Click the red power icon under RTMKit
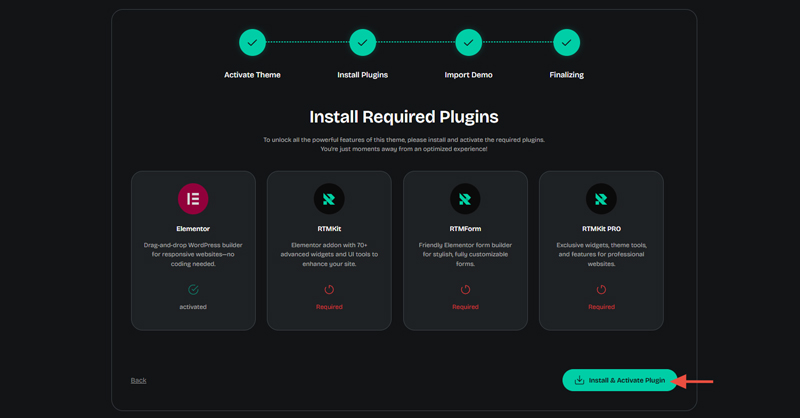 pos(329,289)
